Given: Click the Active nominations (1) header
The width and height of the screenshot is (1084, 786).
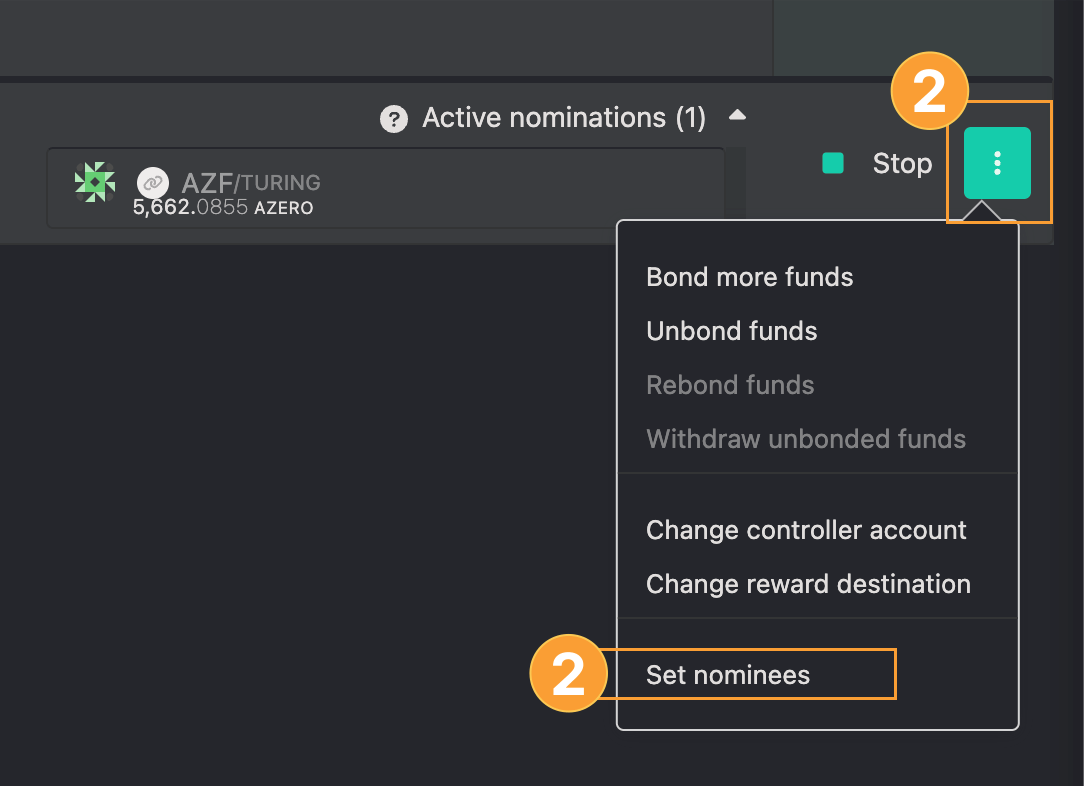Looking at the screenshot, I should click(x=564, y=118).
